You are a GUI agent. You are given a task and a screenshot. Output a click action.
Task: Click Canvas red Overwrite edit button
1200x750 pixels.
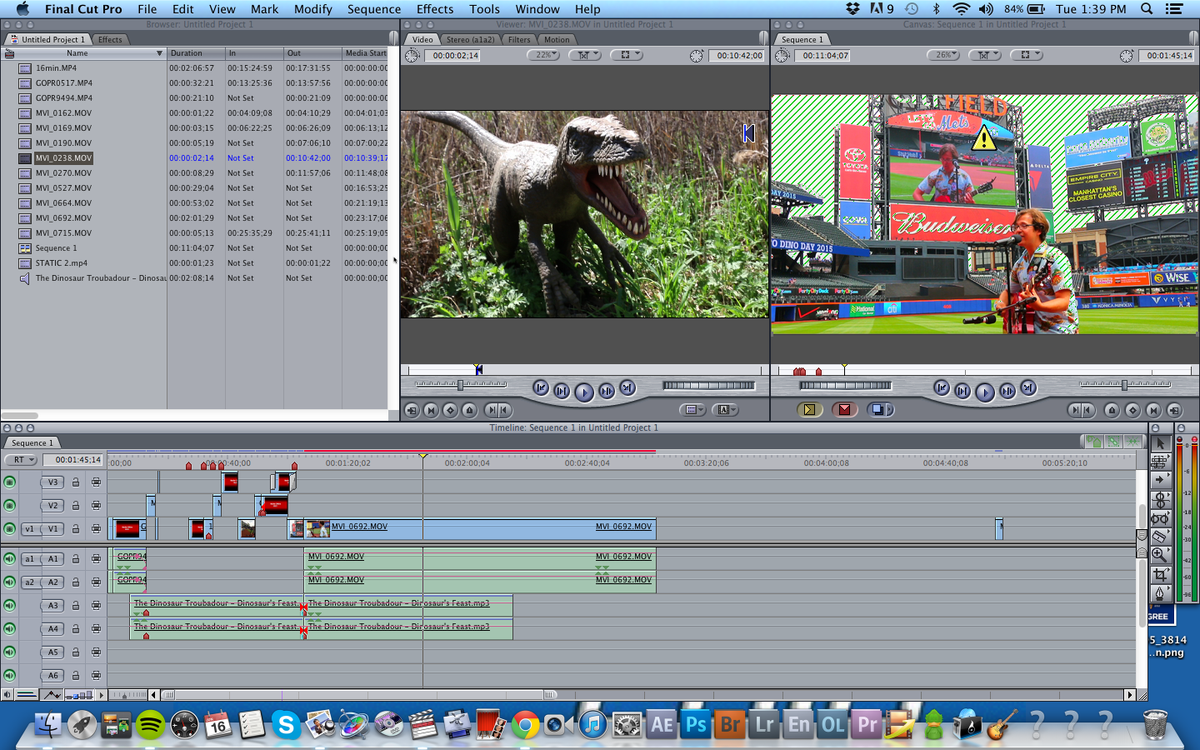pos(843,410)
